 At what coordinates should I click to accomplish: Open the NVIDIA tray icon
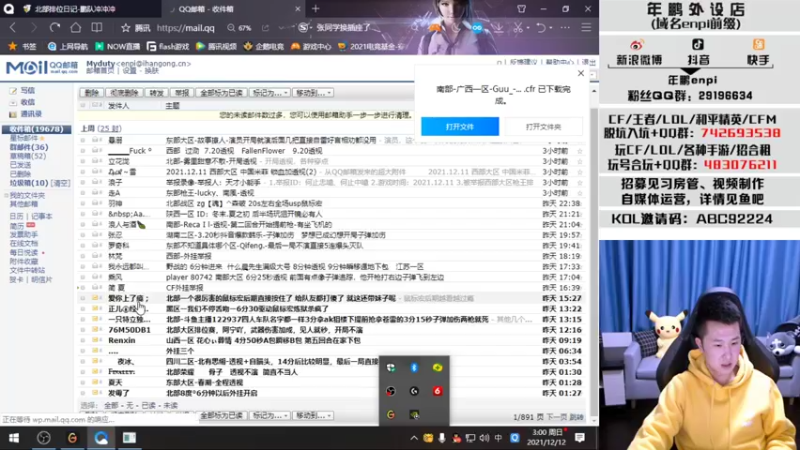[414, 415]
